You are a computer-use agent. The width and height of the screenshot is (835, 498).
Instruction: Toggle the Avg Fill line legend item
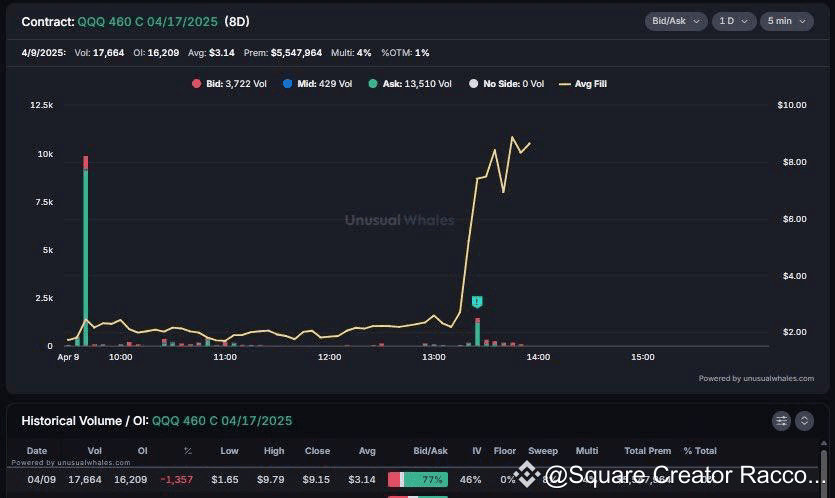[583, 84]
